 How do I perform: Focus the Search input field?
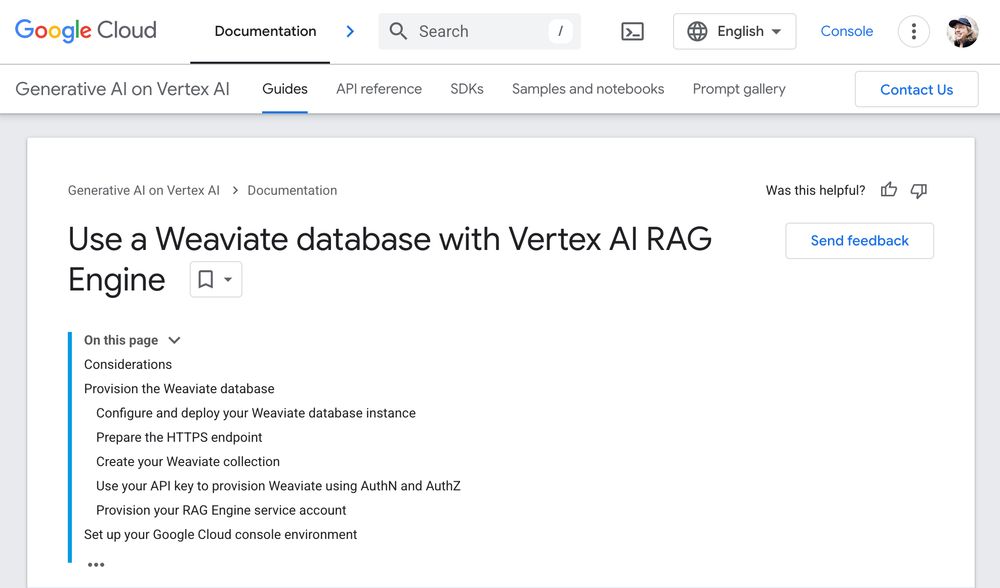[x=479, y=31]
